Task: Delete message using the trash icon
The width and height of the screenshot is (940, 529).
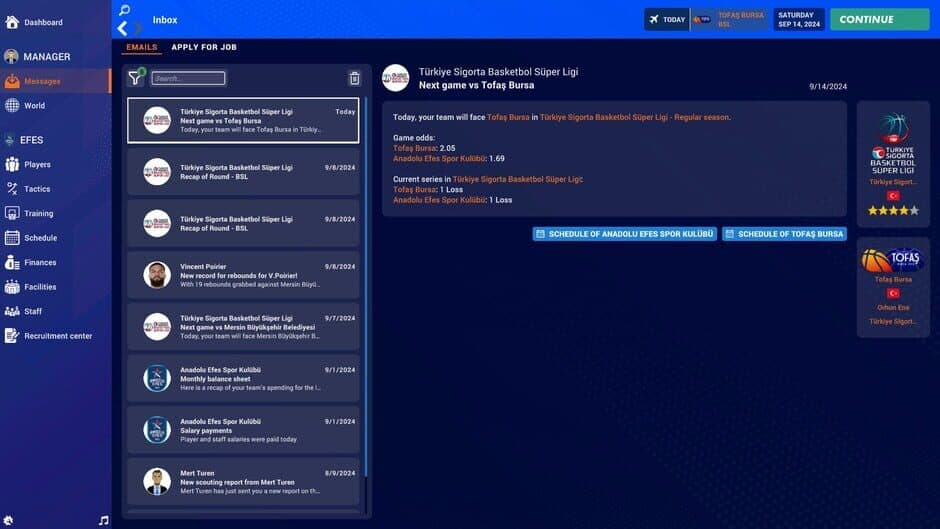Action: point(354,78)
